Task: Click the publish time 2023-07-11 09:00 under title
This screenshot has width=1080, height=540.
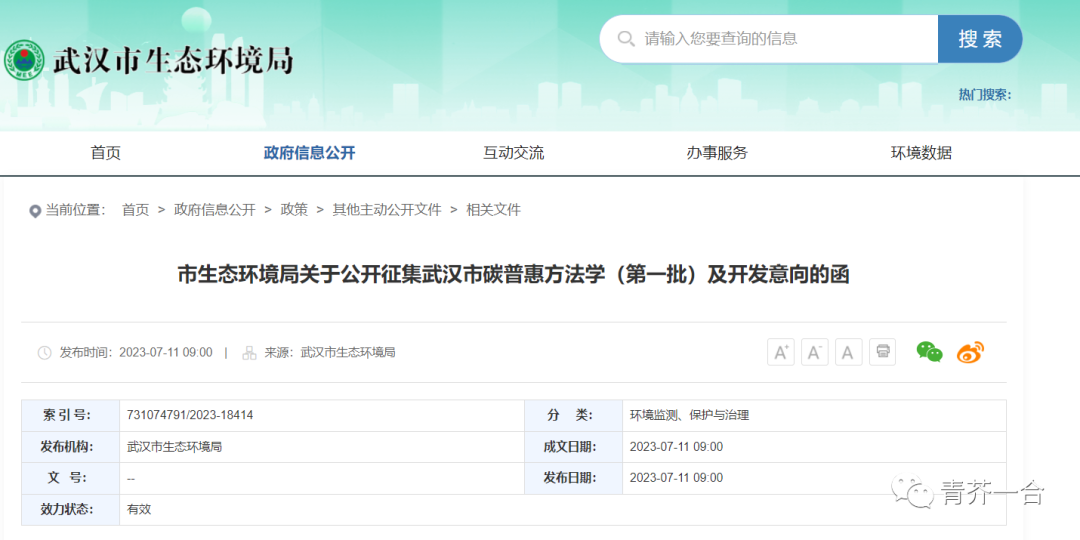Action: (166, 353)
